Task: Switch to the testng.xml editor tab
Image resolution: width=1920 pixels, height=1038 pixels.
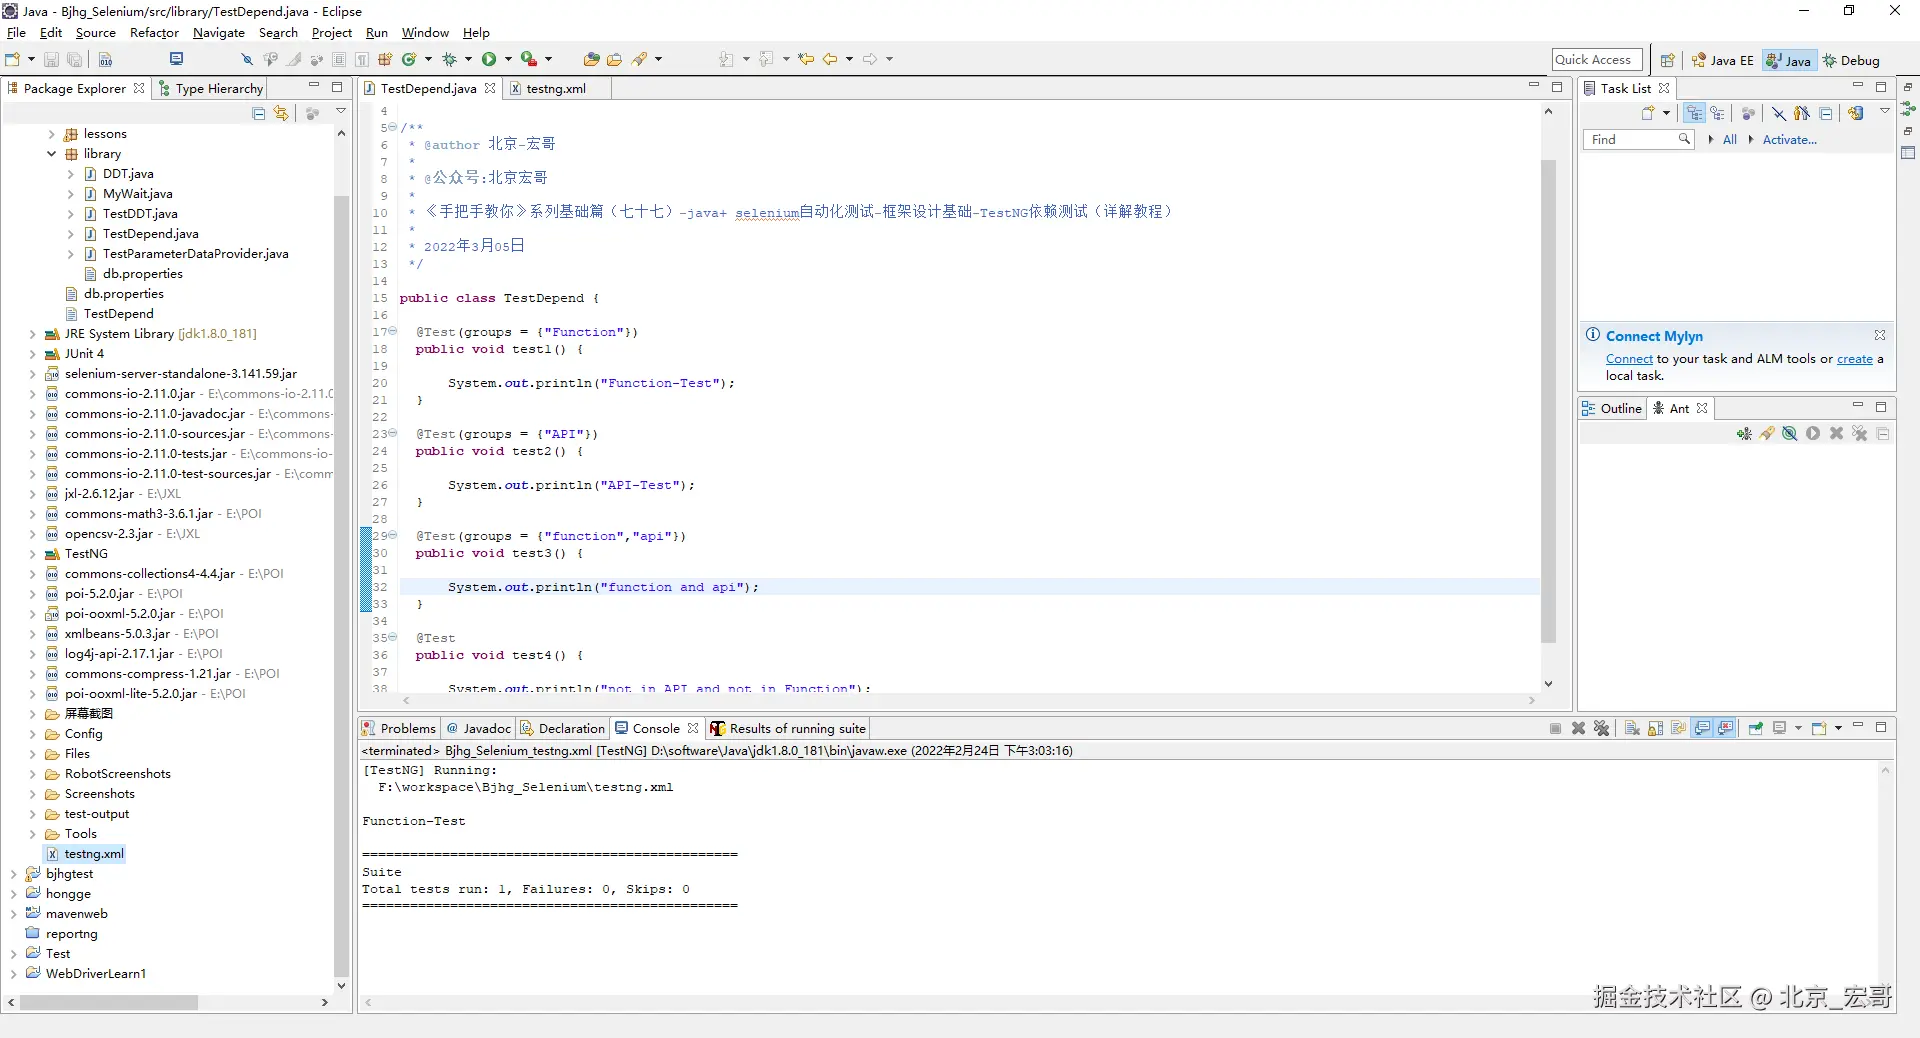Action: [x=556, y=89]
